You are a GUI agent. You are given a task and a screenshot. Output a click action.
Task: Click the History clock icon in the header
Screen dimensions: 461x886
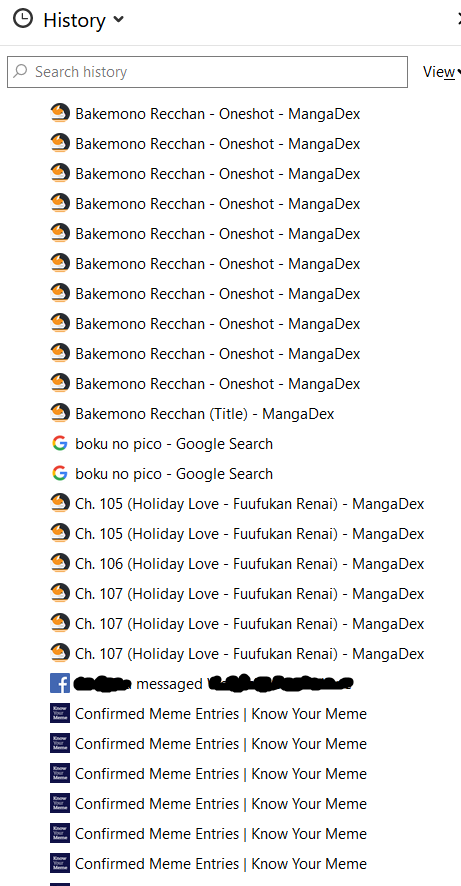point(23,19)
